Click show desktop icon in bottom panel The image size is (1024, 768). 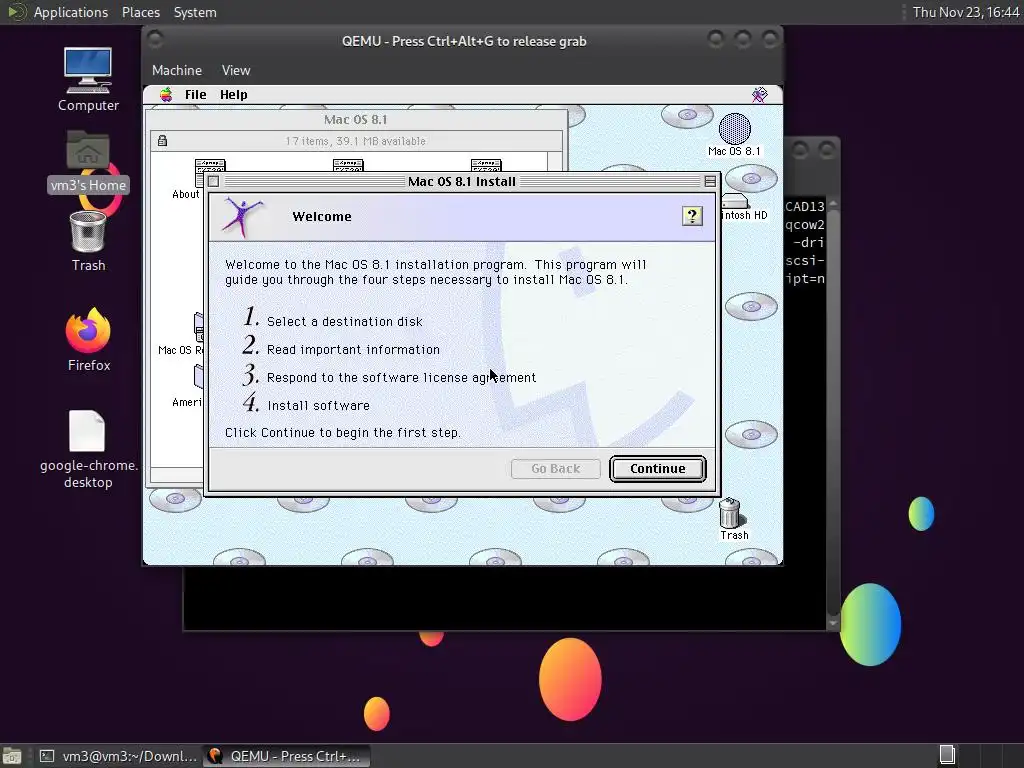tap(12, 756)
